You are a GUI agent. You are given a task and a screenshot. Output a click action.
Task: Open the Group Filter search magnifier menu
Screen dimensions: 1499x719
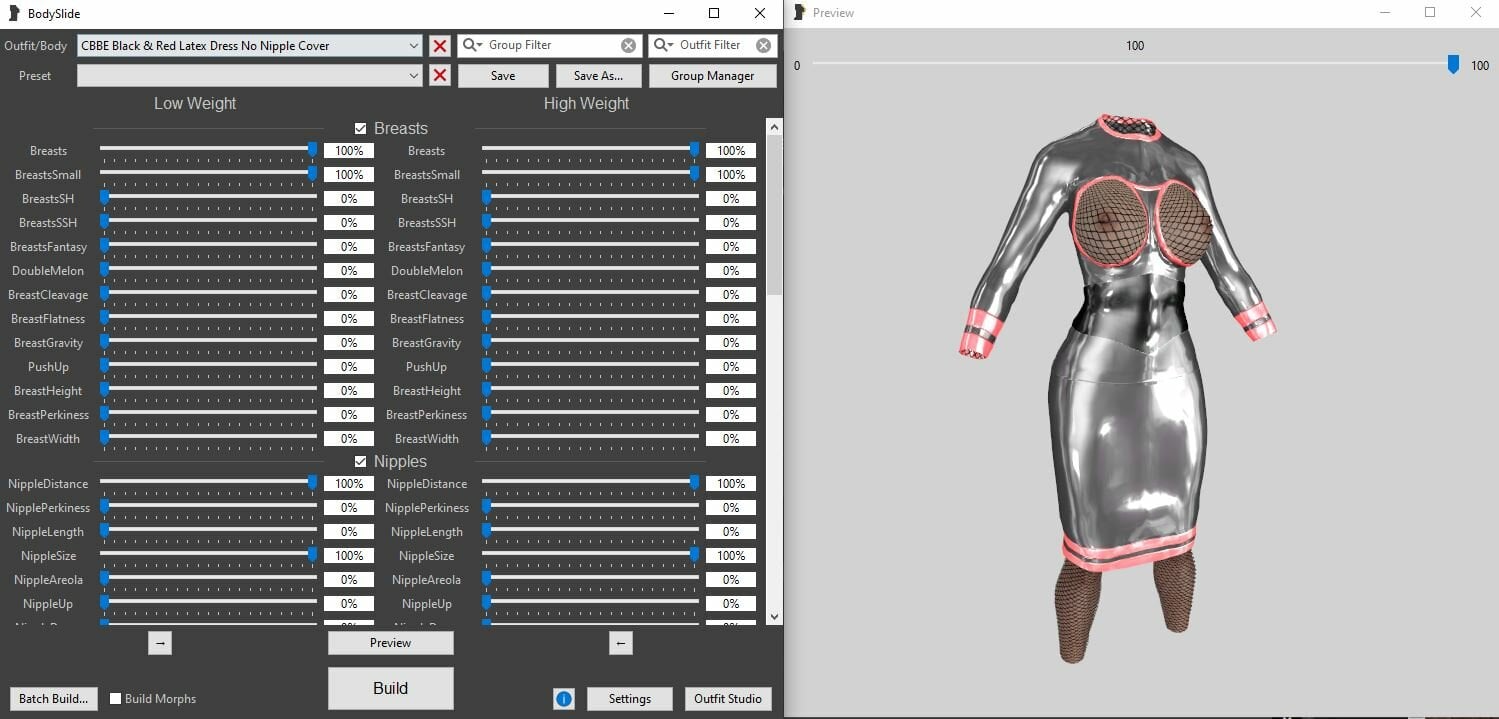[x=472, y=45]
